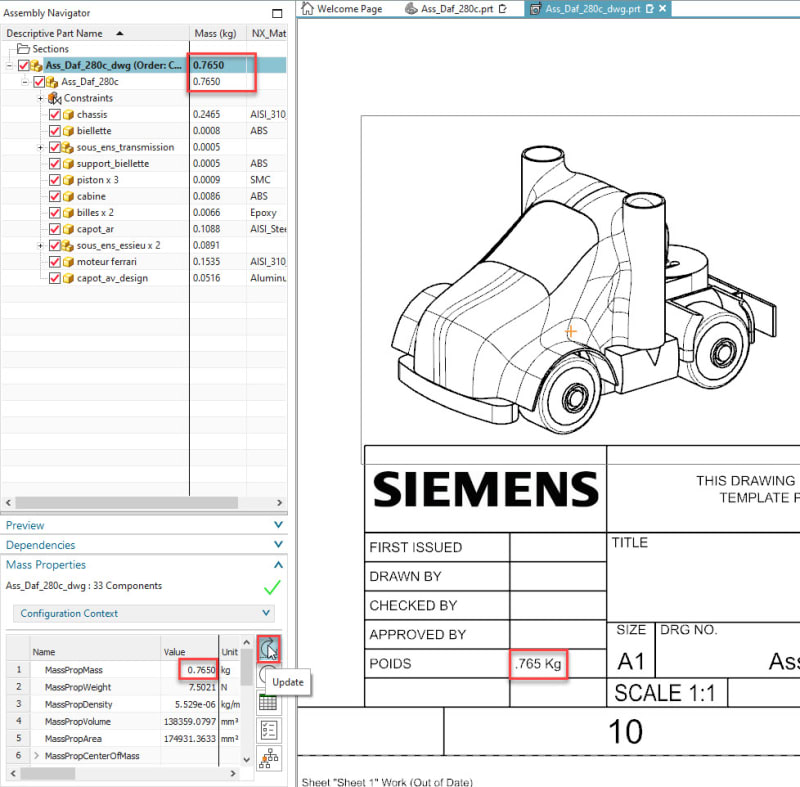Expand the sous_ens_essieu x 2 subassembly
This screenshot has height=787, width=800.
(40, 245)
